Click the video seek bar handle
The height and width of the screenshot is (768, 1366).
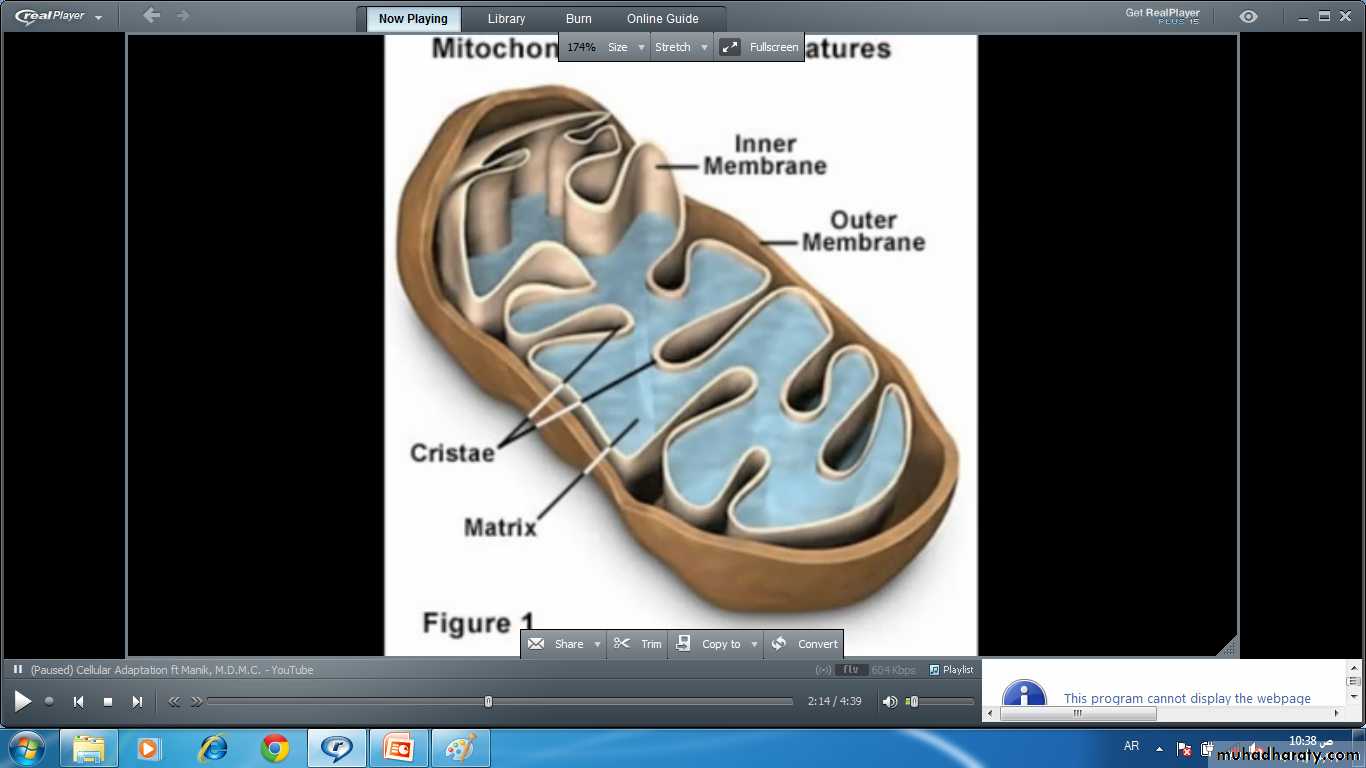tap(488, 702)
